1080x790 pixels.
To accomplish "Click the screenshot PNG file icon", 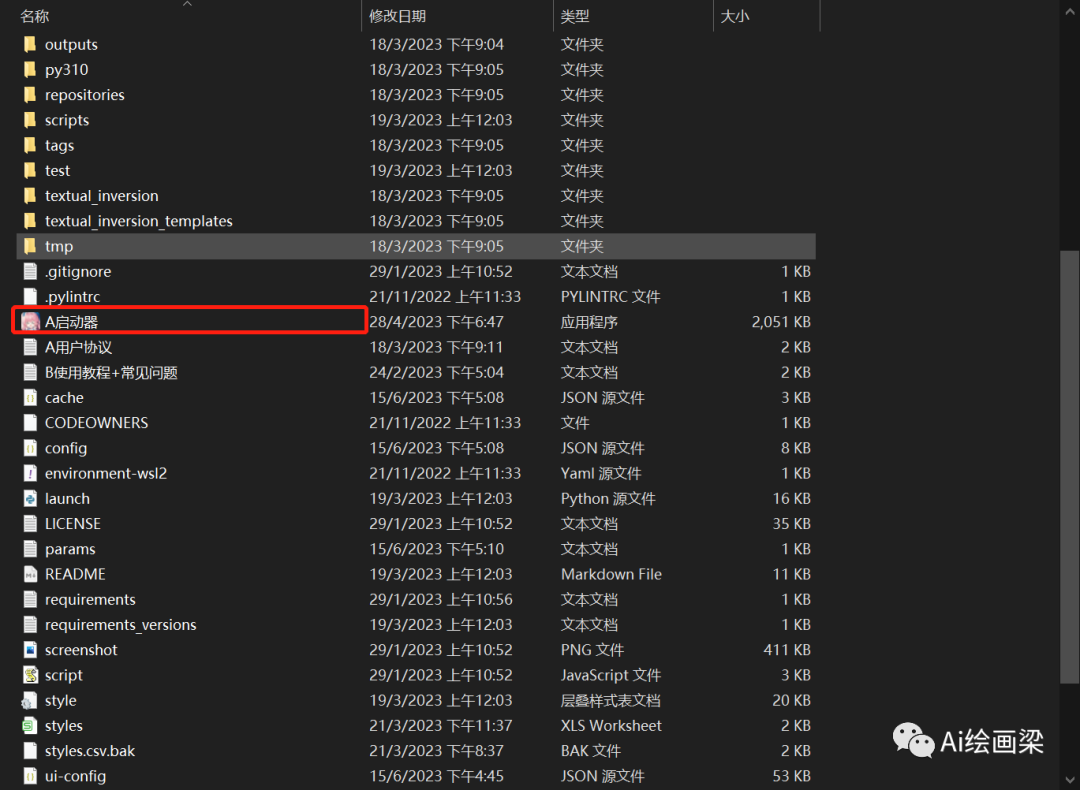I will click(x=30, y=650).
